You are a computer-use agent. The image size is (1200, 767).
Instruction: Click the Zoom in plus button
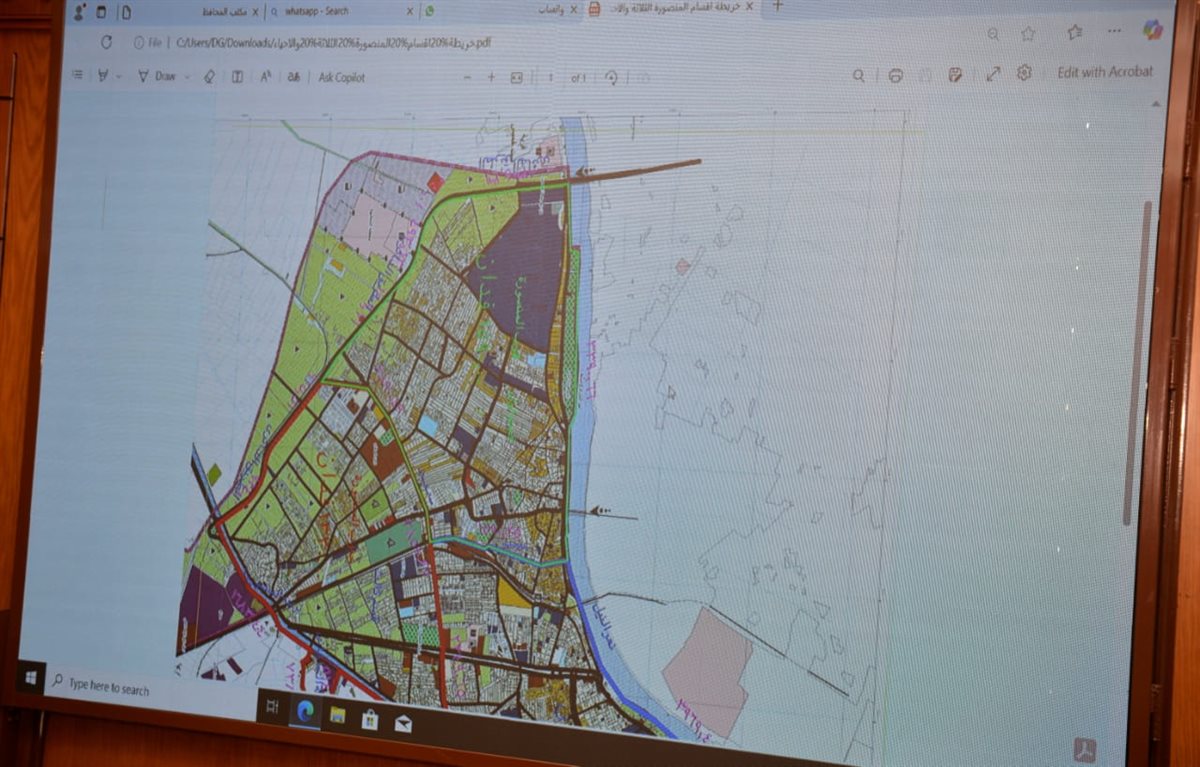click(x=491, y=77)
